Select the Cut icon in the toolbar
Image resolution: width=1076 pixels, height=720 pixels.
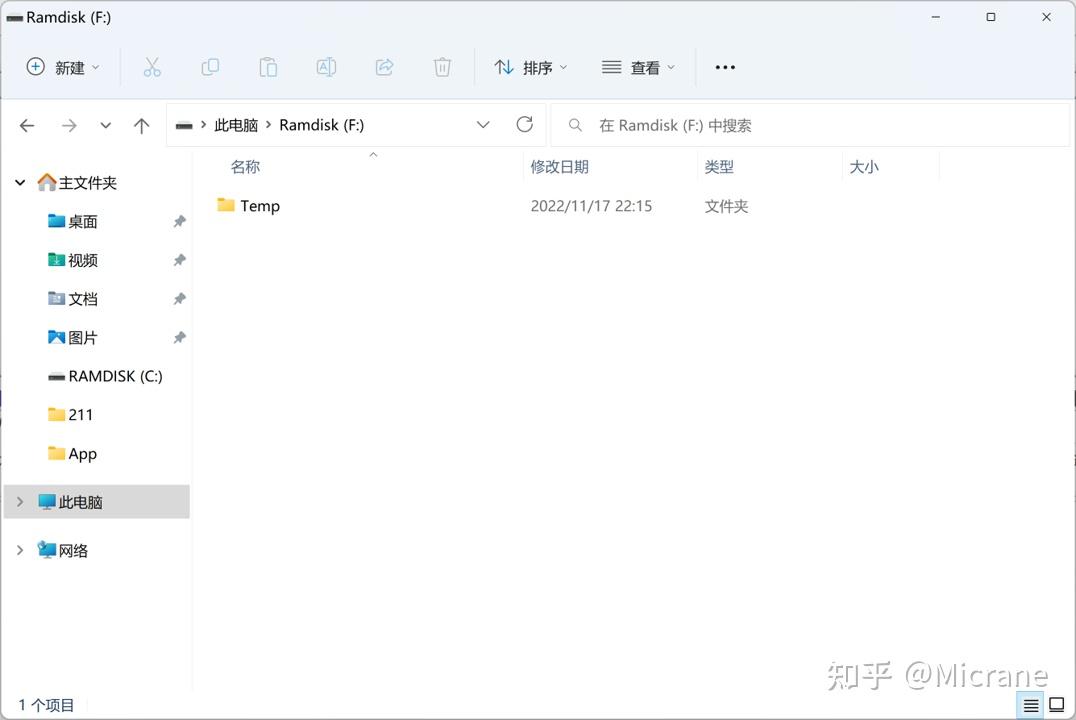coord(152,67)
